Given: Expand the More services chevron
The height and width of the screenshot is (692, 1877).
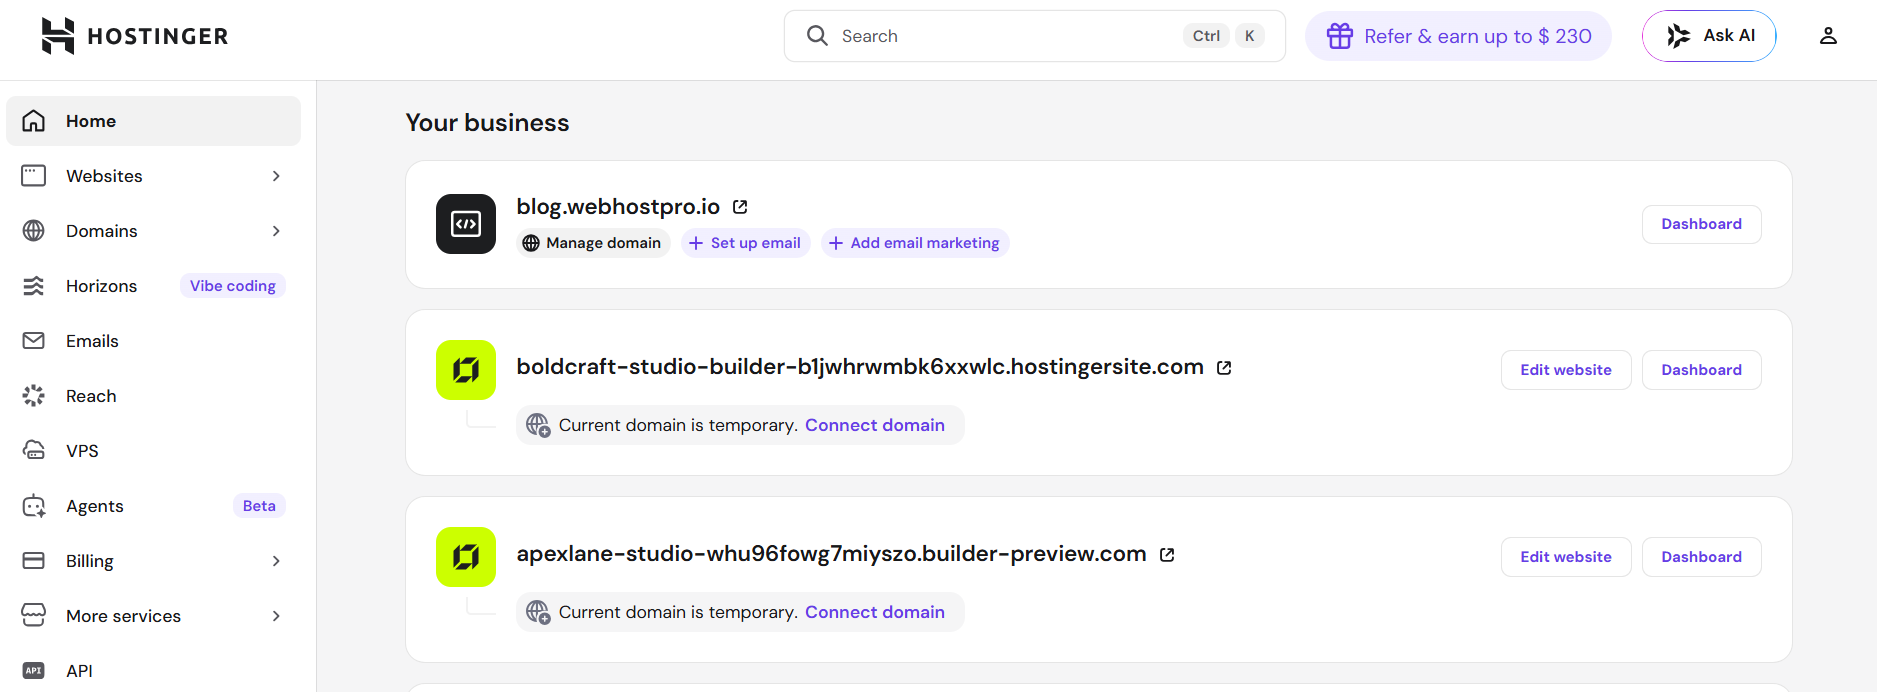Looking at the screenshot, I should click(276, 616).
